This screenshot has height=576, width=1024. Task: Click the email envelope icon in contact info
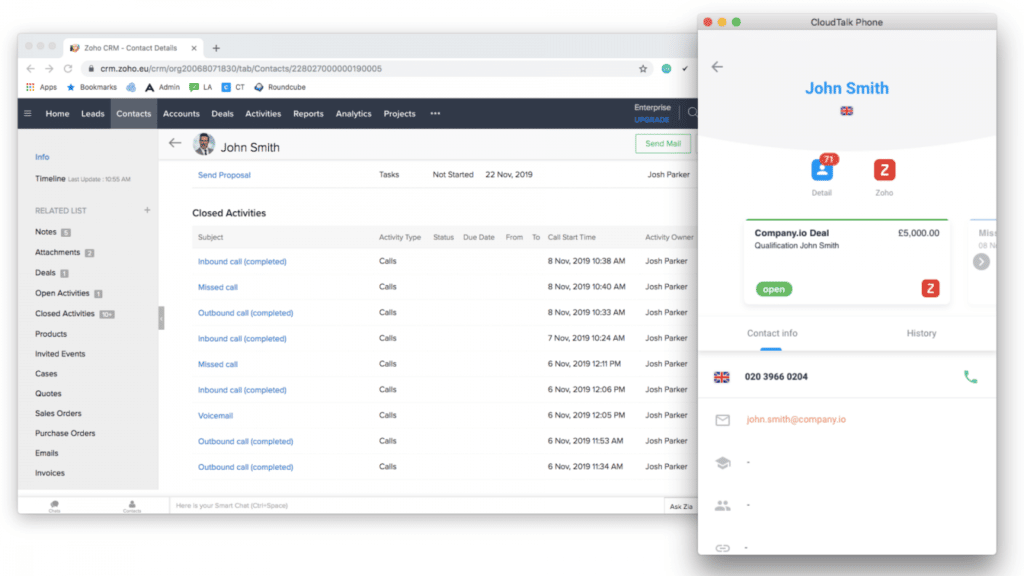722,420
